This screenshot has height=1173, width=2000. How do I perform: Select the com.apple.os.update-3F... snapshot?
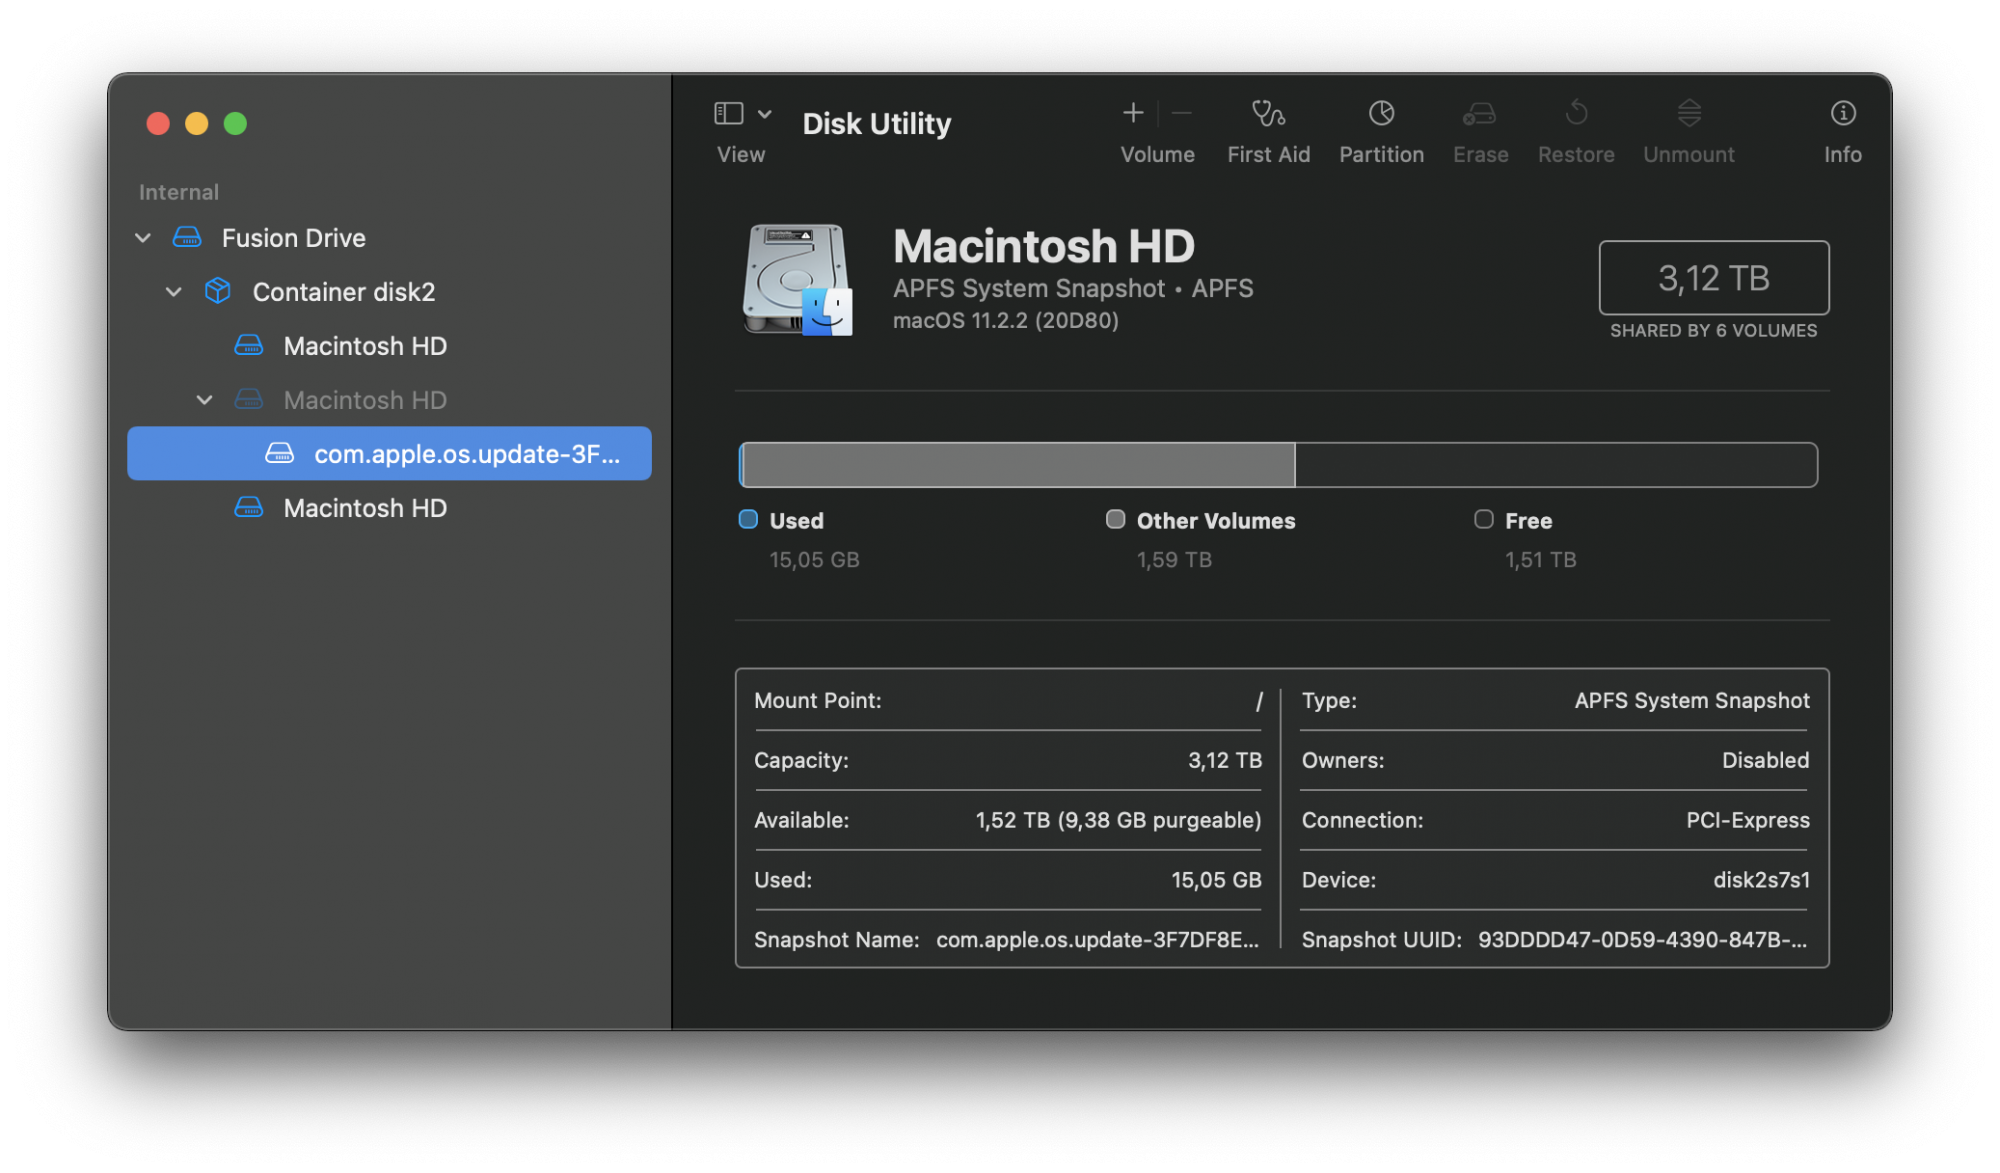(389, 454)
